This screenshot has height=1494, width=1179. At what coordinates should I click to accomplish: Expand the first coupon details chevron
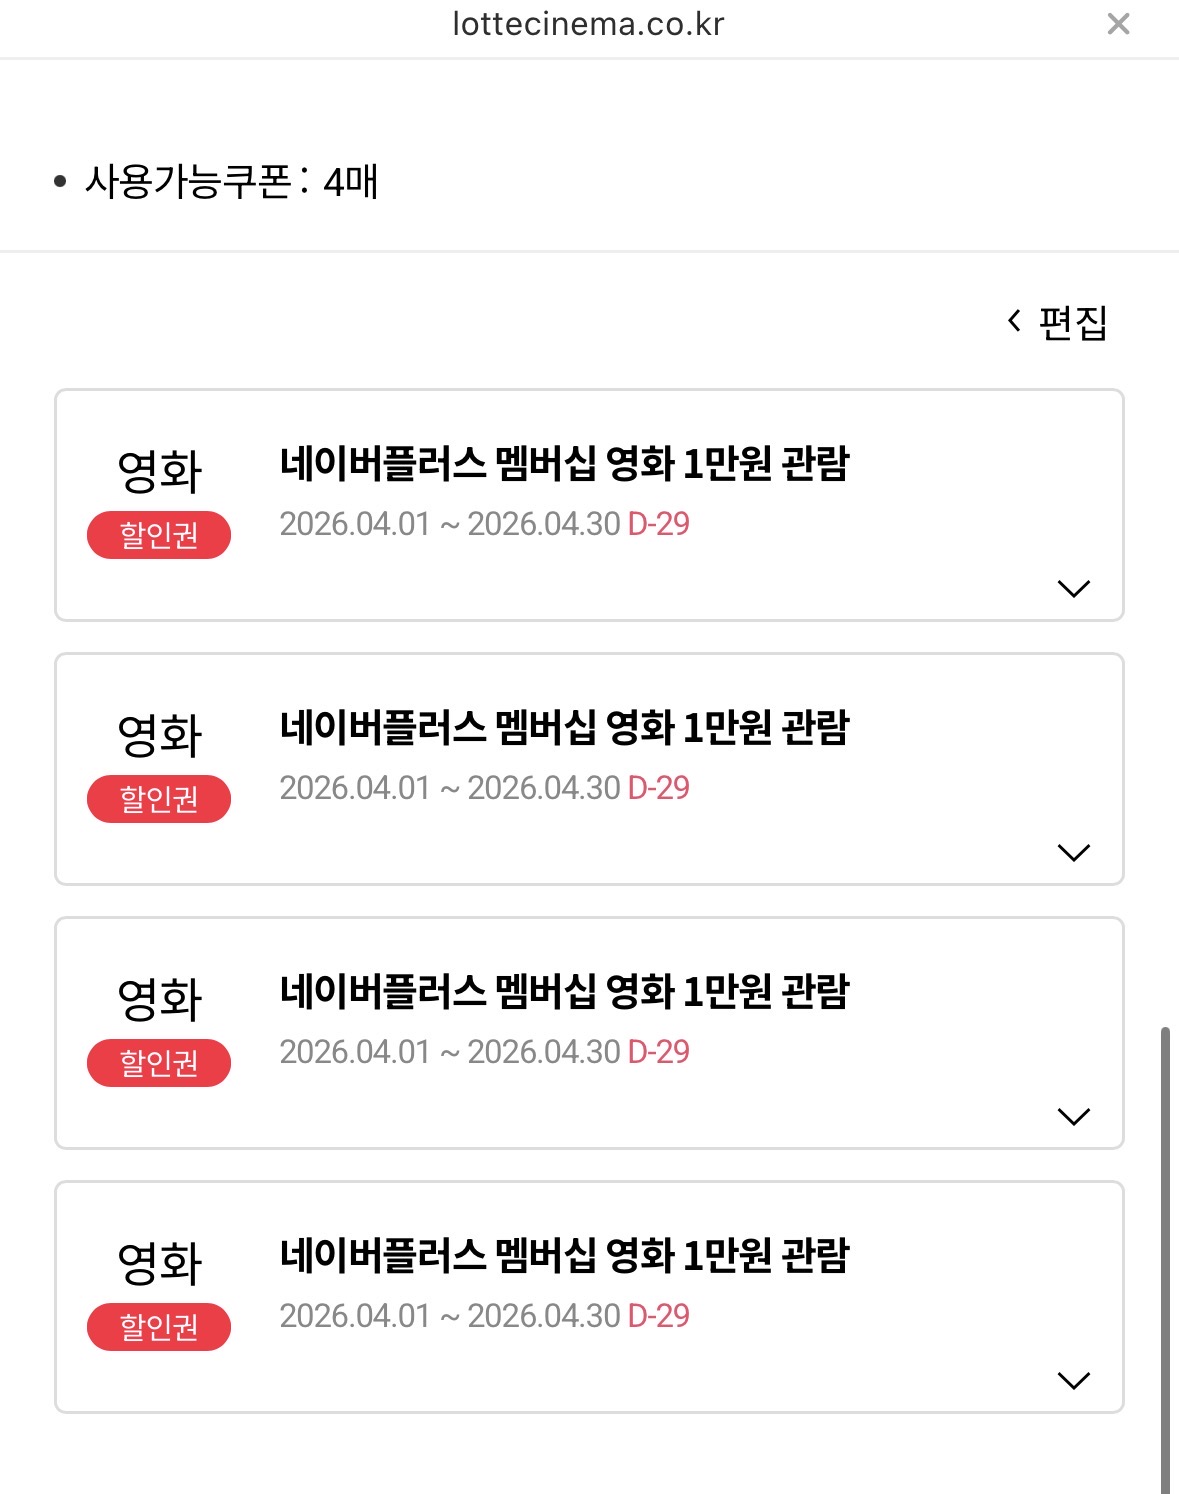pyautogui.click(x=1073, y=588)
